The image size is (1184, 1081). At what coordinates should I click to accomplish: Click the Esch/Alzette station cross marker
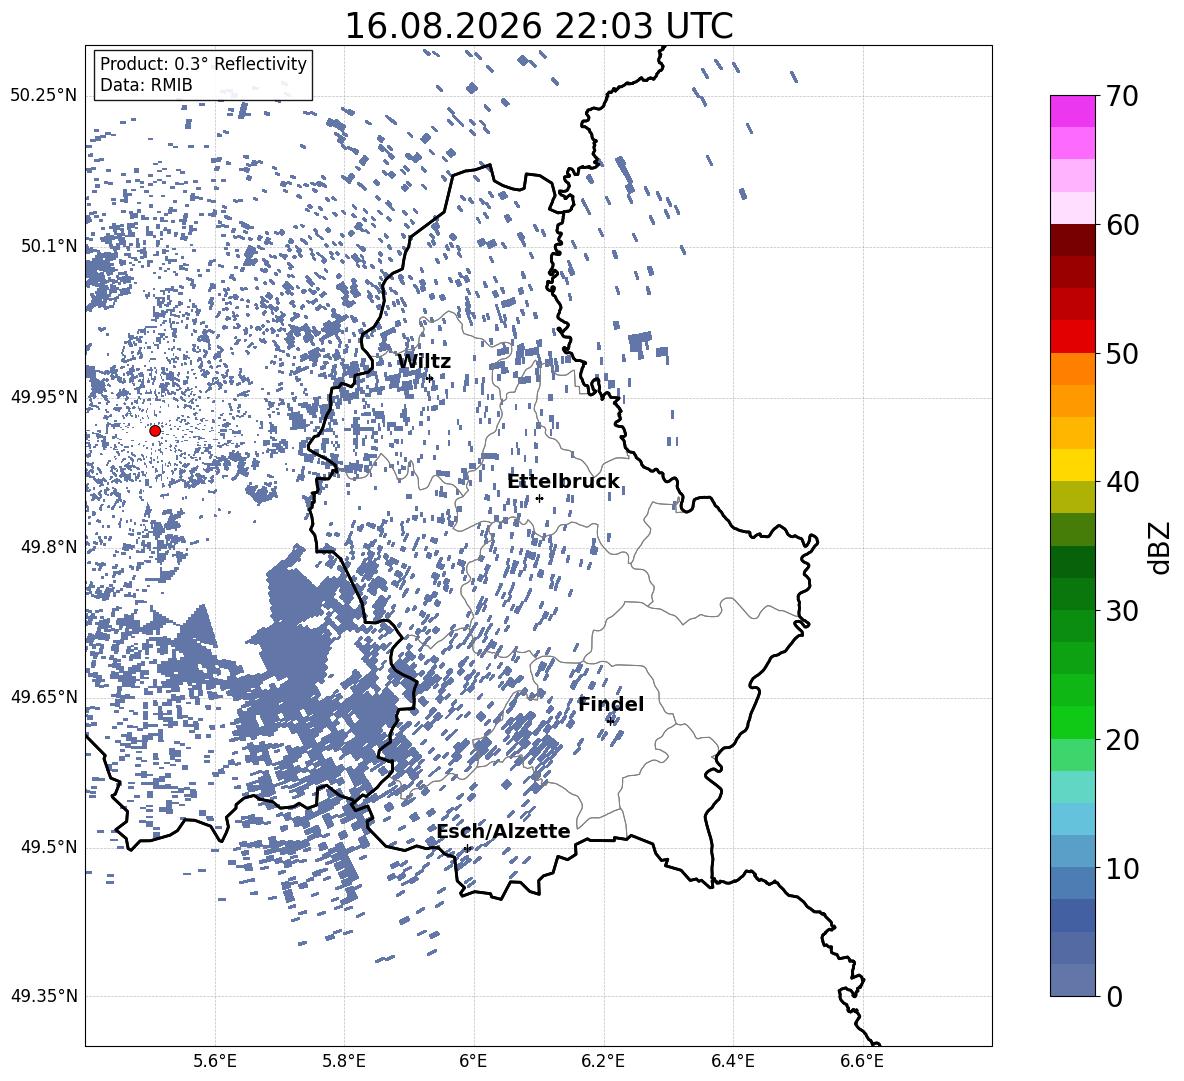(467, 848)
